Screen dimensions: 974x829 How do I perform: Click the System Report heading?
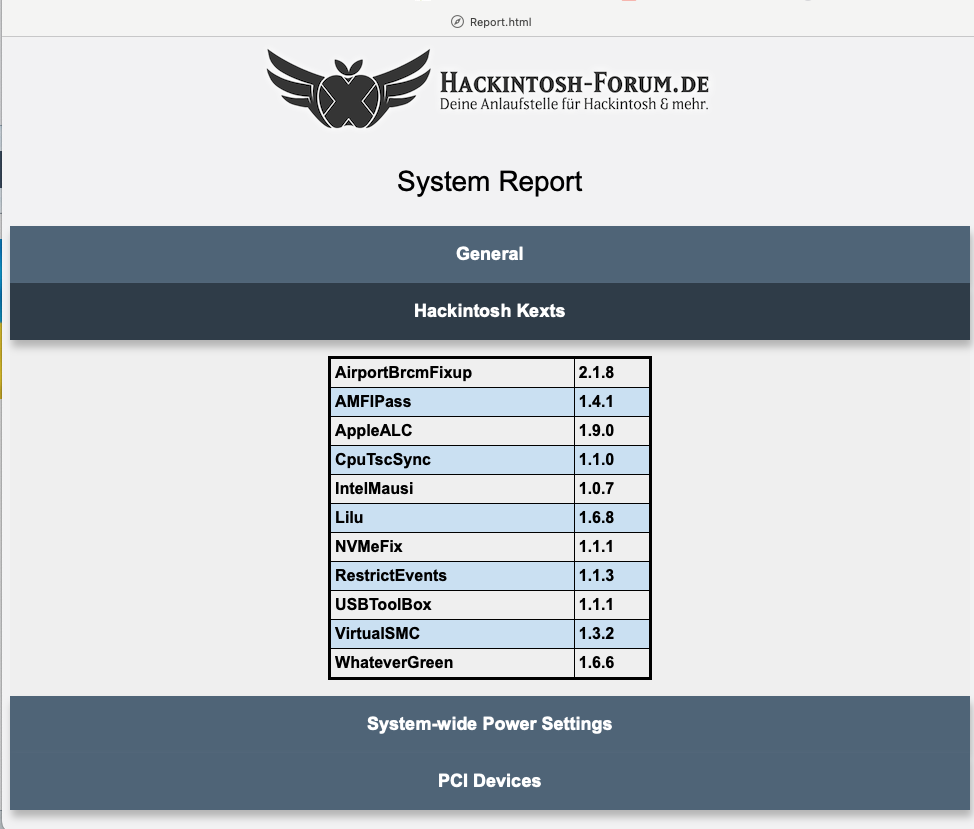point(489,182)
